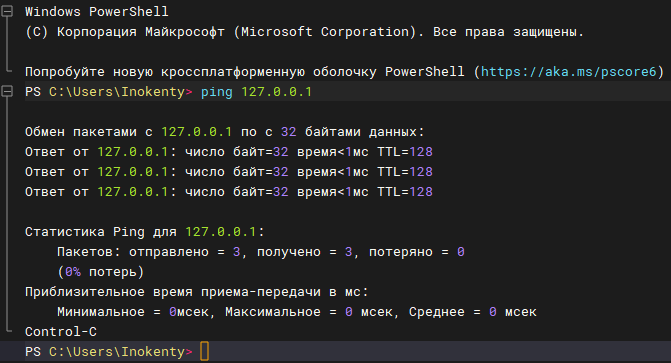Screen dimensions: 671x363
Task: Click the 'ping' command word
Action: click(217, 92)
